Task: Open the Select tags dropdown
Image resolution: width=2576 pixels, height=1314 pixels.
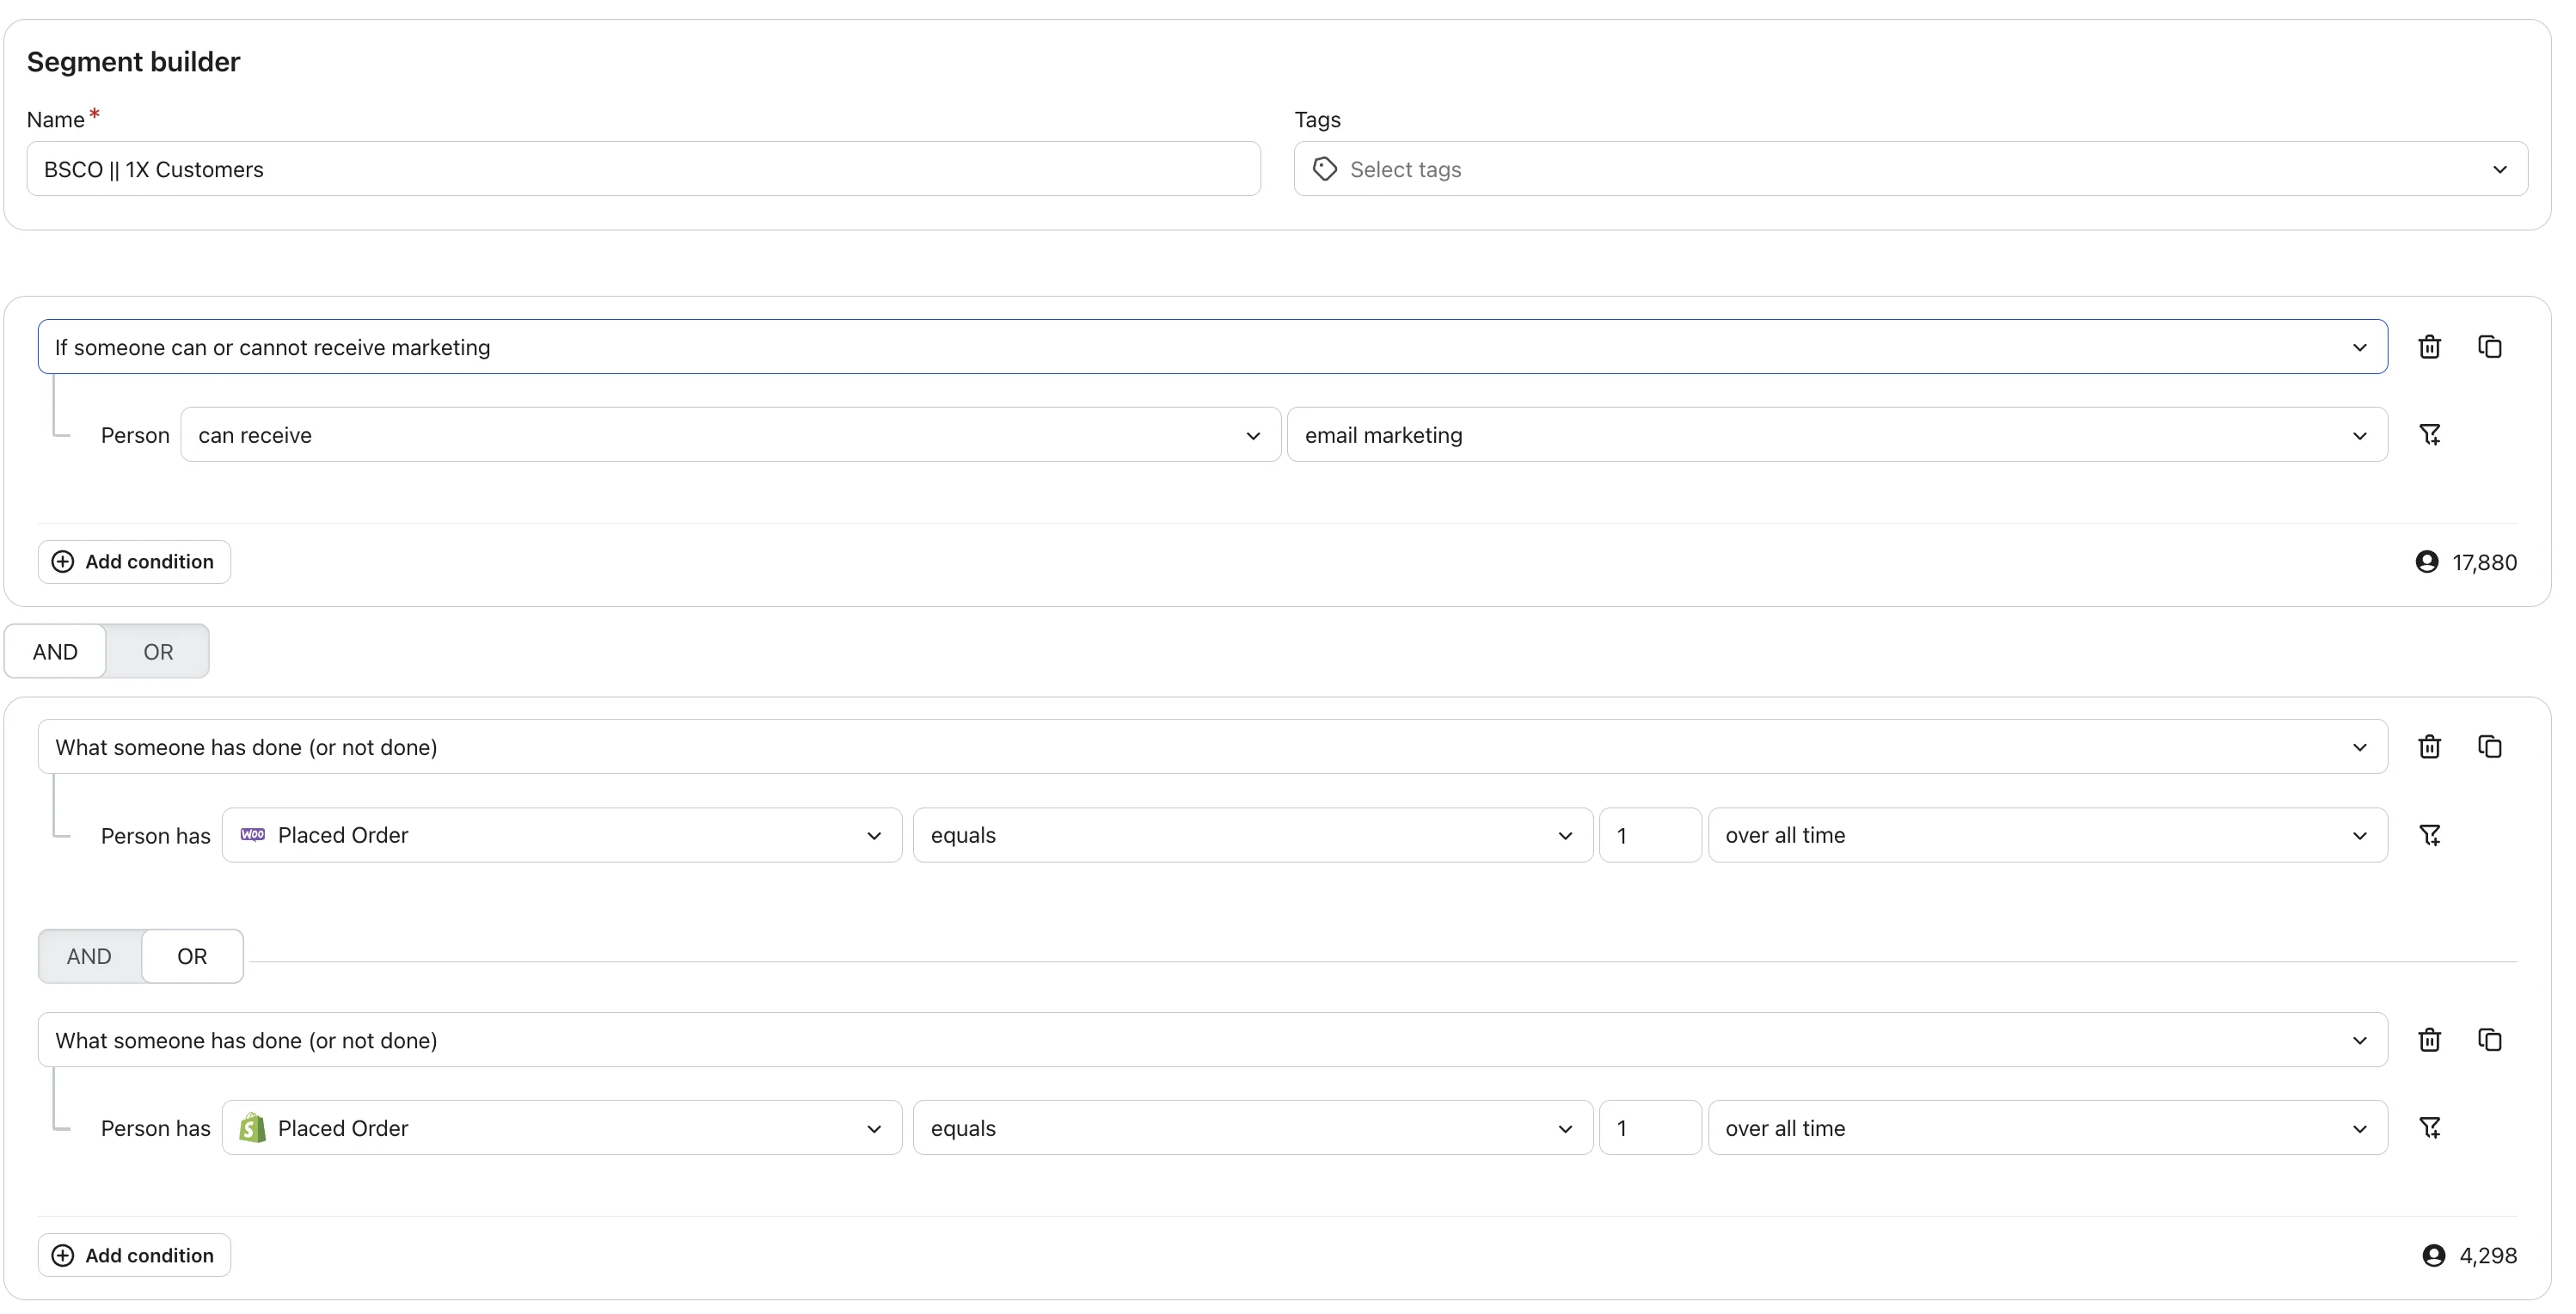Action: click(1910, 169)
